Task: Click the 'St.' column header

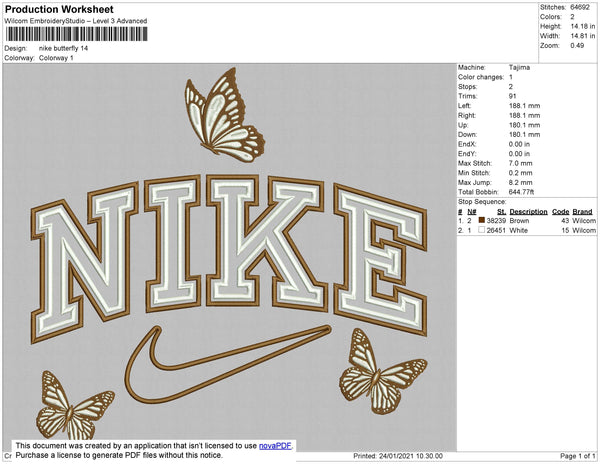Action: click(x=501, y=212)
